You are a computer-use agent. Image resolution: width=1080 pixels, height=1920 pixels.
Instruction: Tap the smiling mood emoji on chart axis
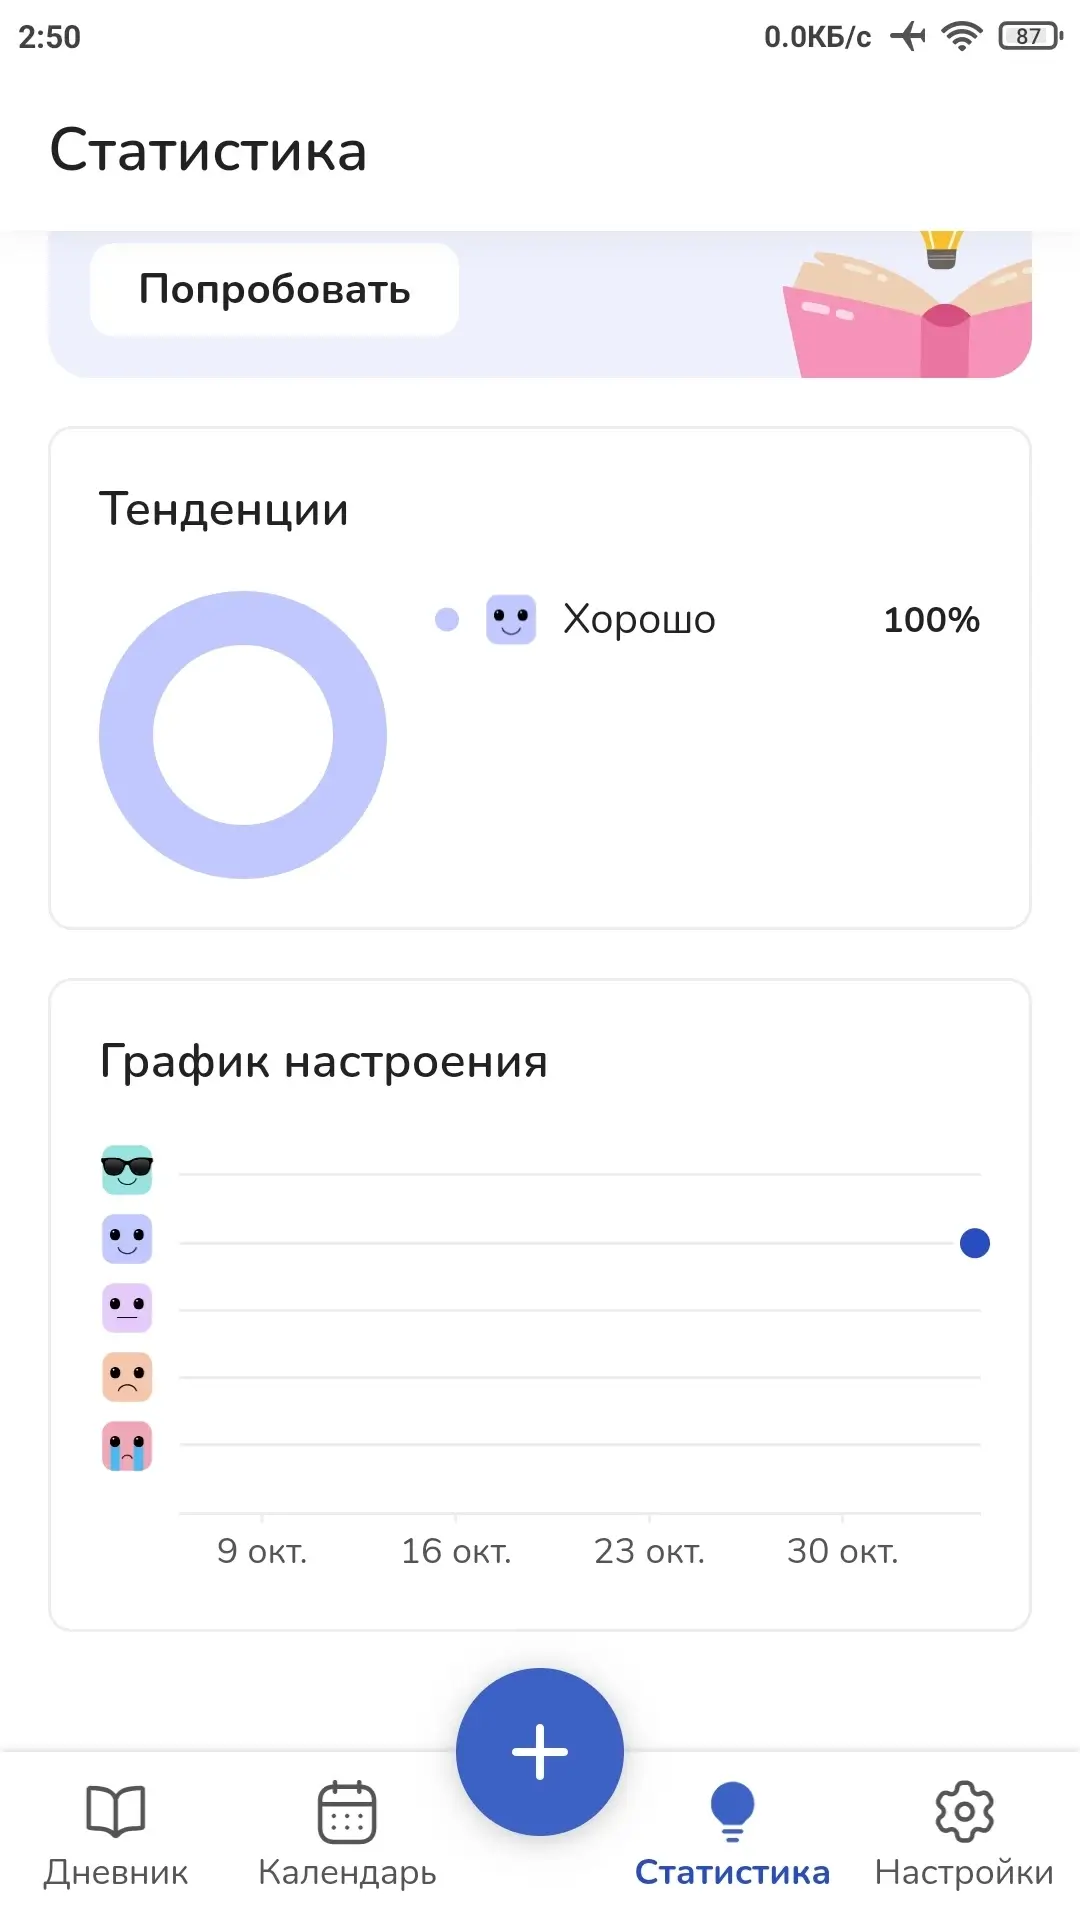click(127, 1239)
